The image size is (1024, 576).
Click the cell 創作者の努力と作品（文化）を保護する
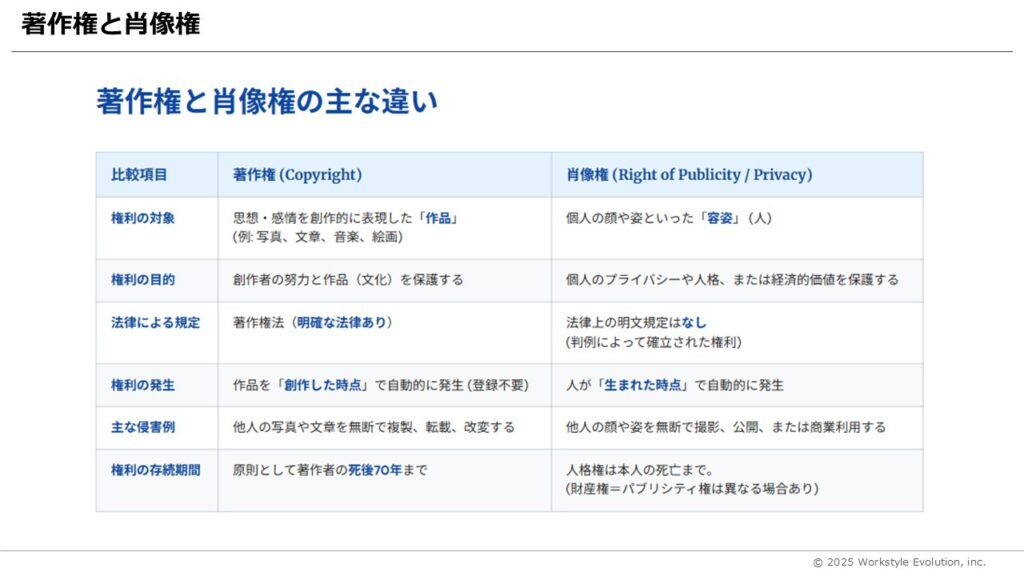point(348,280)
